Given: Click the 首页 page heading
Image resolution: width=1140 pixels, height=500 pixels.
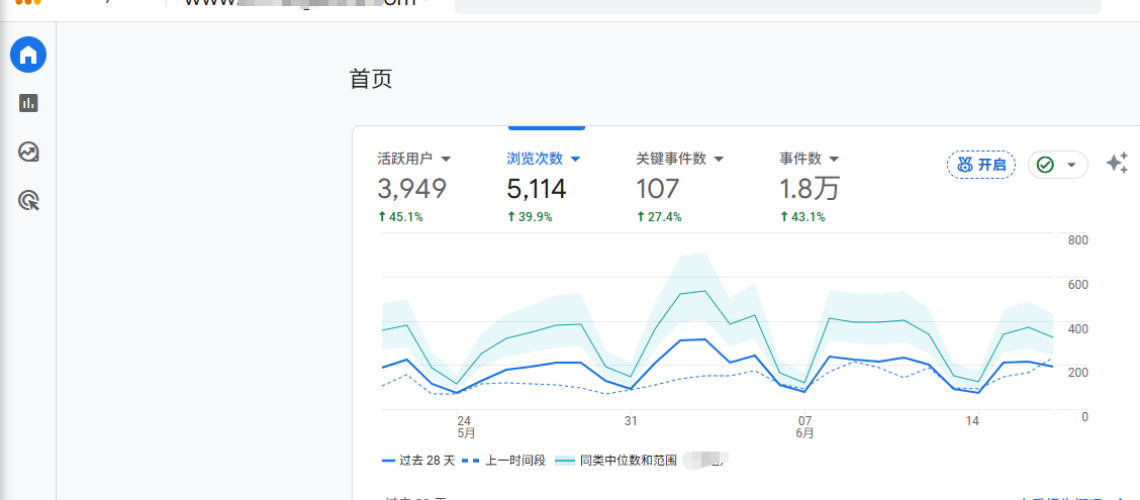Looking at the screenshot, I should coord(372,79).
